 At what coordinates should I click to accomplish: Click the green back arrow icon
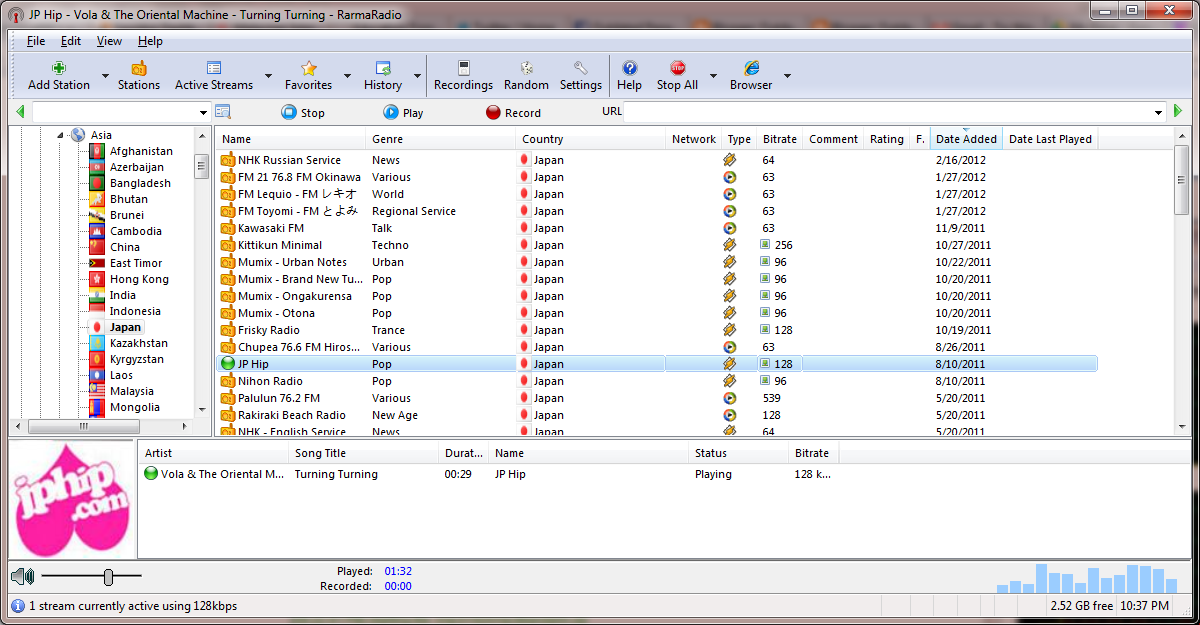tap(21, 112)
